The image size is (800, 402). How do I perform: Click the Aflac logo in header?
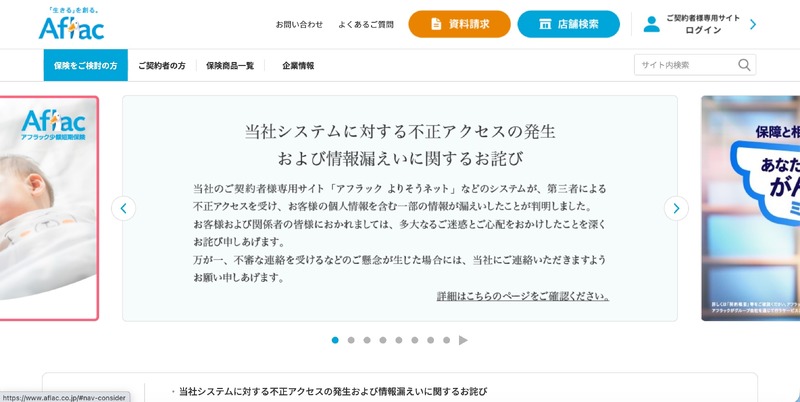coord(71,24)
